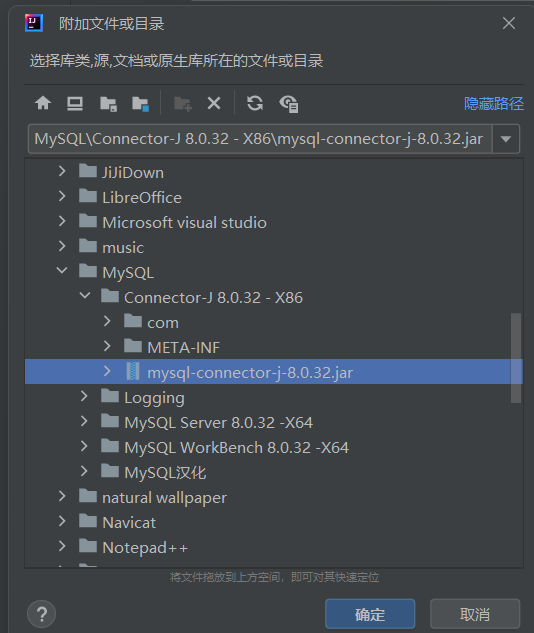The height and width of the screenshot is (633, 534).
Task: Click the Notepad++ folder icon
Action: tap(88, 546)
